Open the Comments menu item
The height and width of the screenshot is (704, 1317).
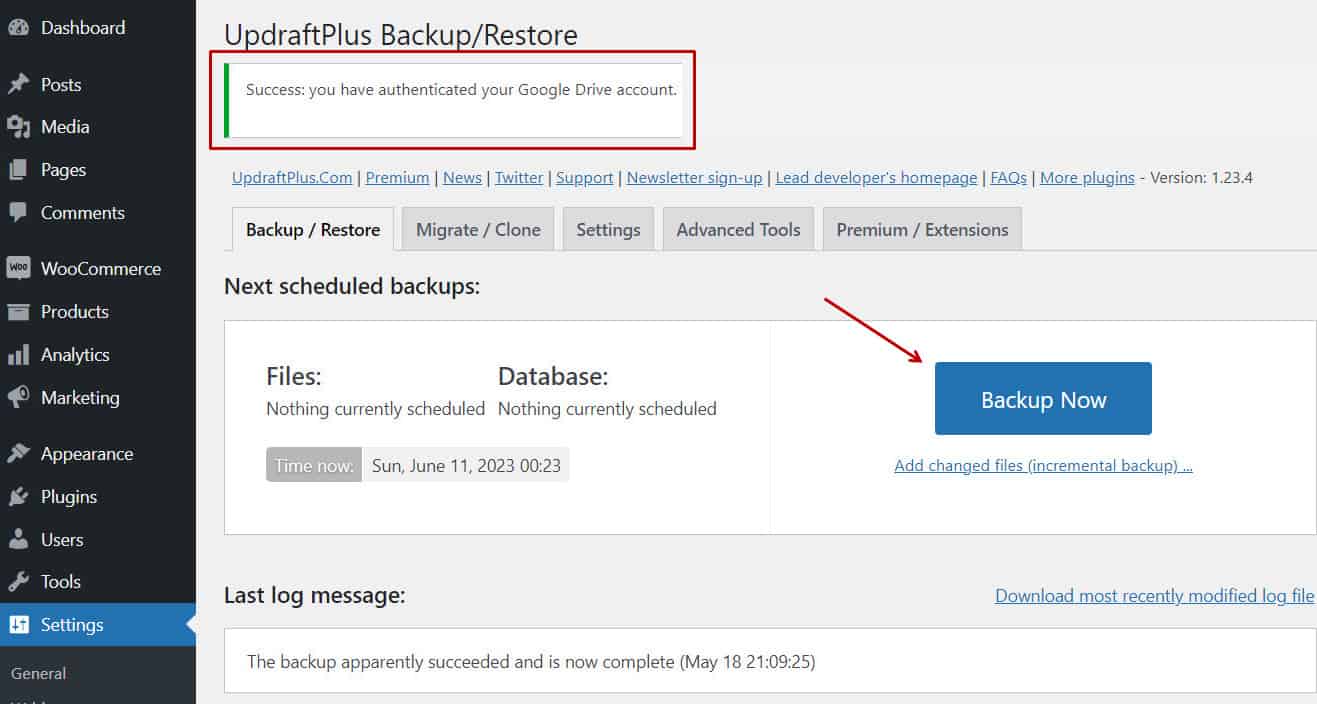[98, 213]
